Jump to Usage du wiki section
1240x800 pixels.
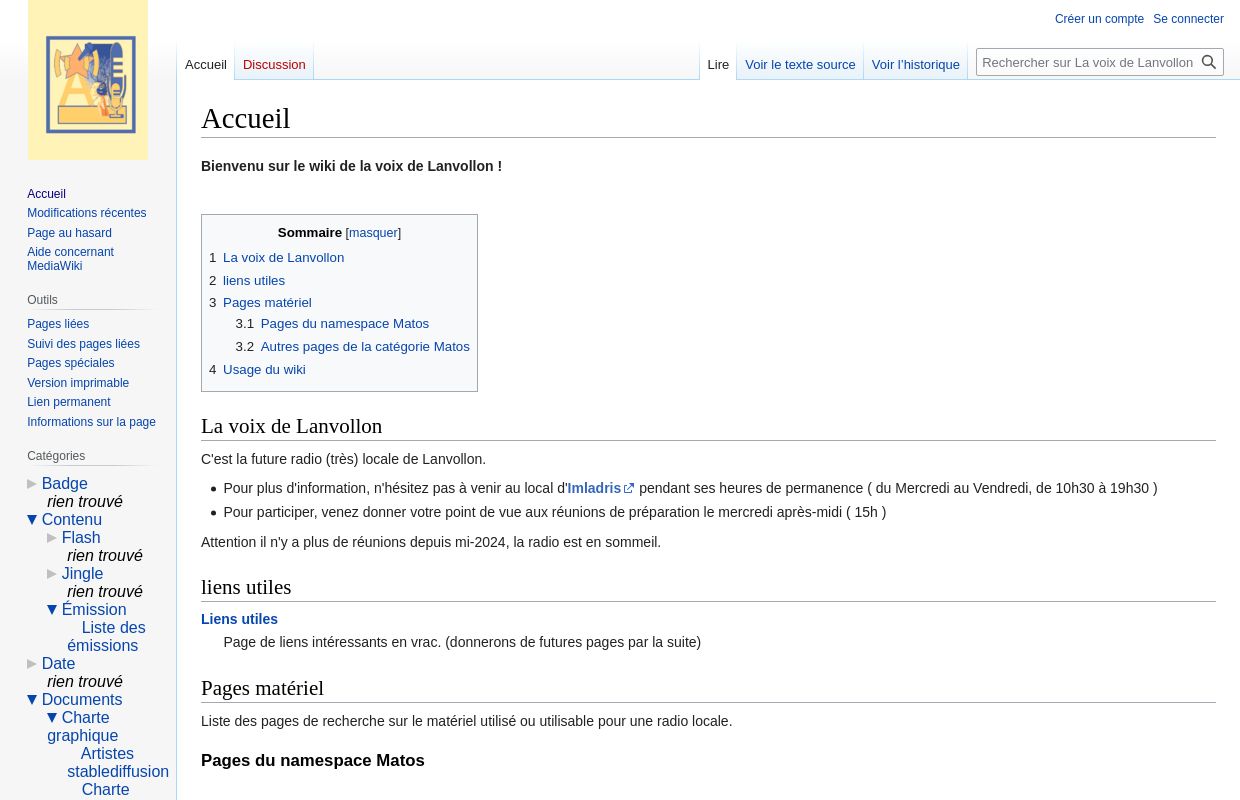tap(264, 370)
